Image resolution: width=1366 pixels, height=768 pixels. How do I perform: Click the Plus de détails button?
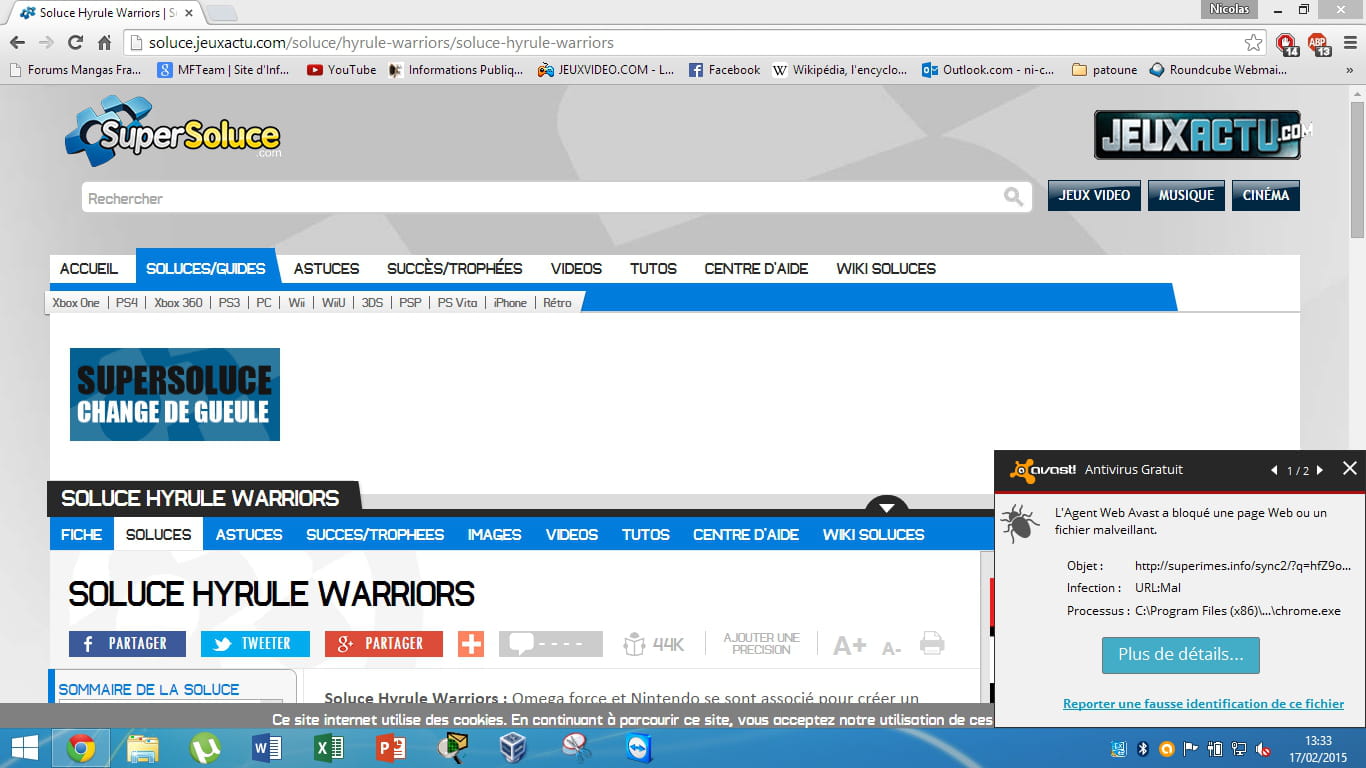click(1180, 655)
